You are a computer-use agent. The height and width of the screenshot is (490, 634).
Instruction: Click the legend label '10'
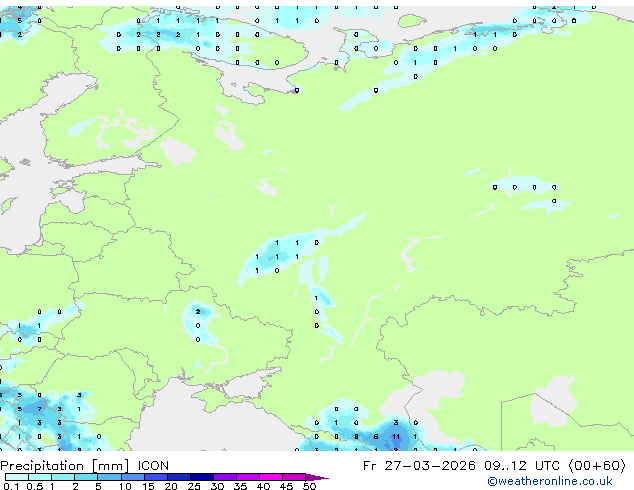click(125, 486)
